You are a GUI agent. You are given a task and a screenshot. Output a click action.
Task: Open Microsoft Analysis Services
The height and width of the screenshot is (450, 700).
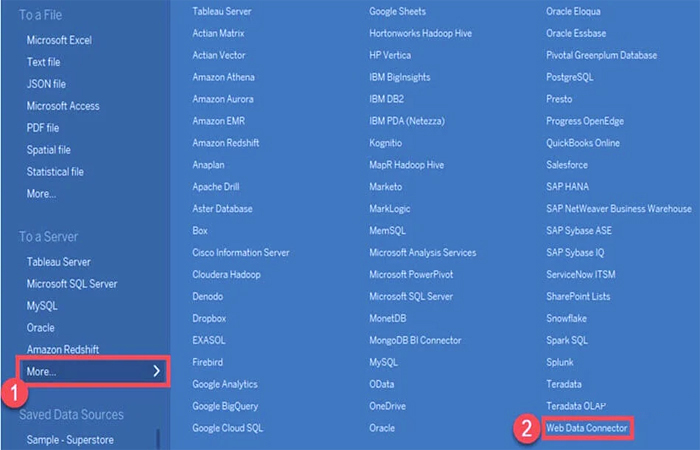(x=422, y=253)
